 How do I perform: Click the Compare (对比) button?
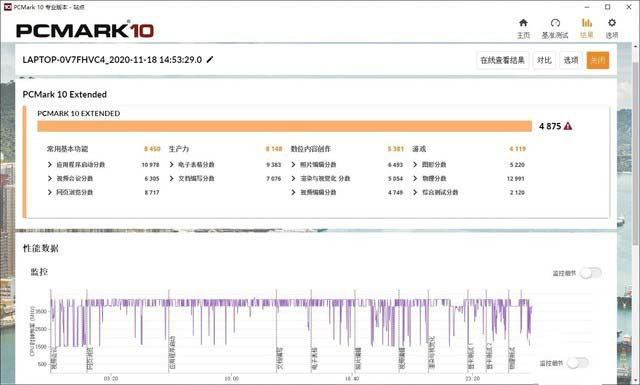click(x=544, y=60)
